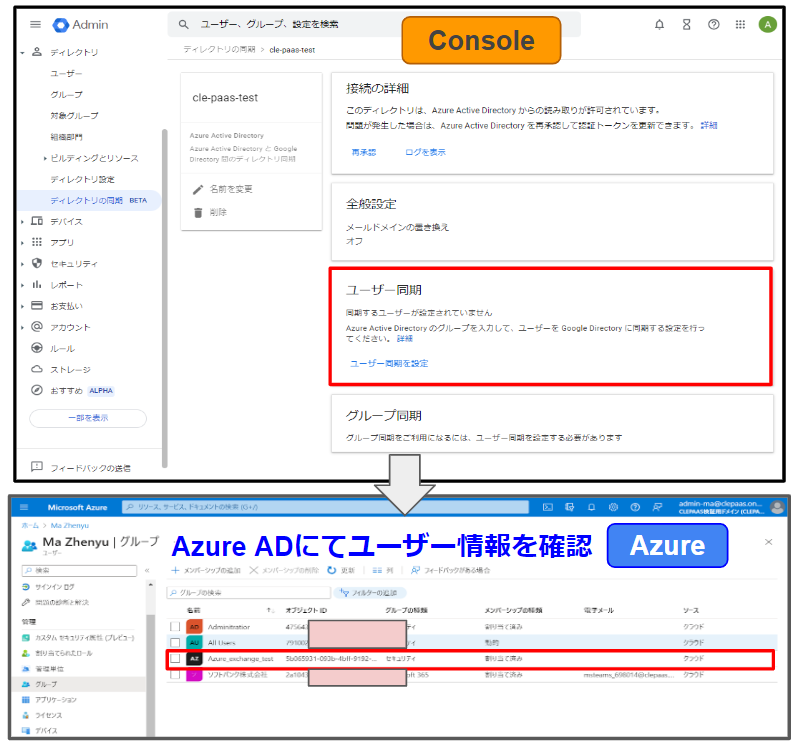The height and width of the screenshot is (746, 794).
Task: Expand the セキュリティ section
Action: tap(22, 264)
